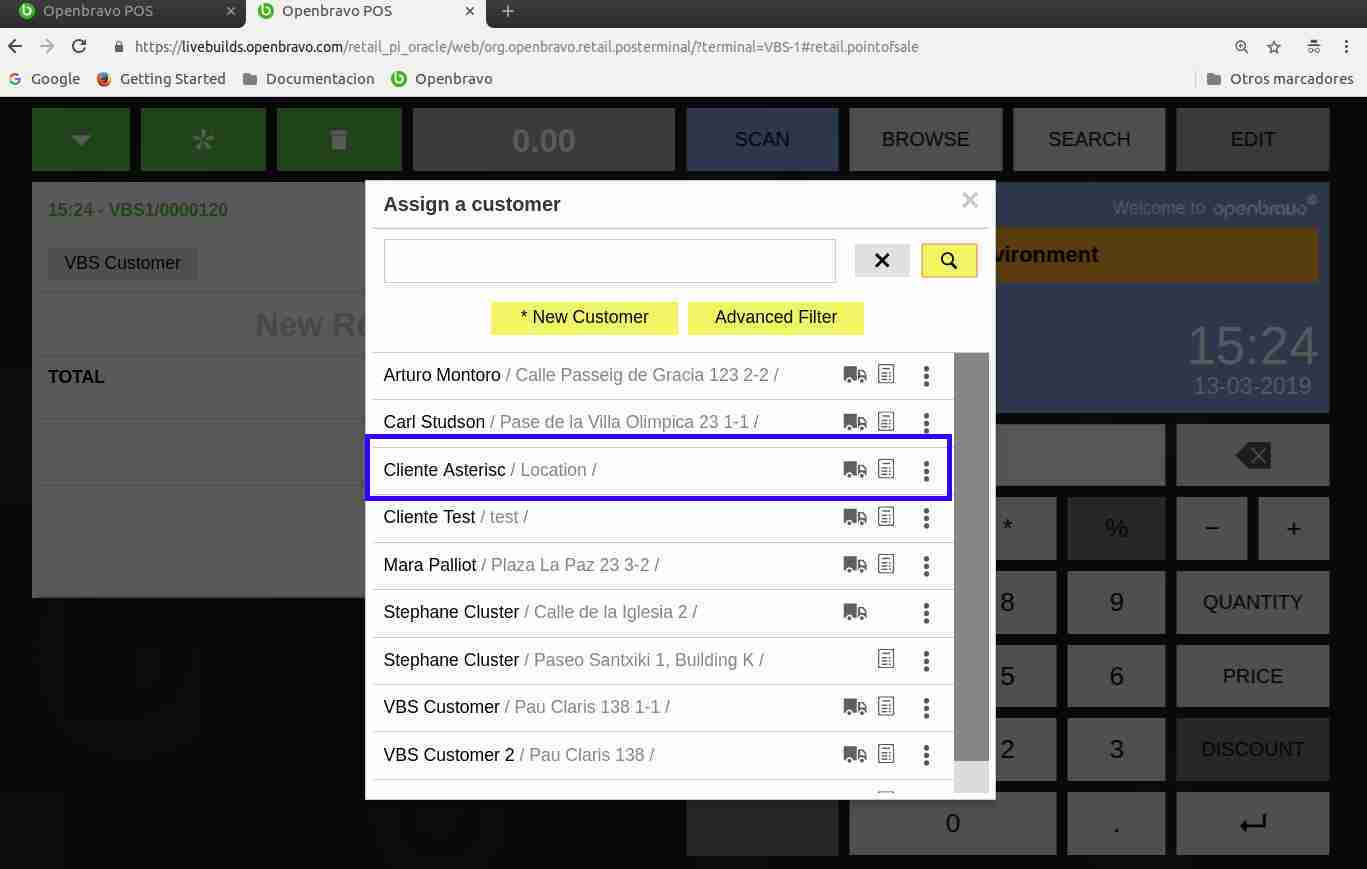Click into the customer search text field
This screenshot has height=869, width=1367.
609,261
